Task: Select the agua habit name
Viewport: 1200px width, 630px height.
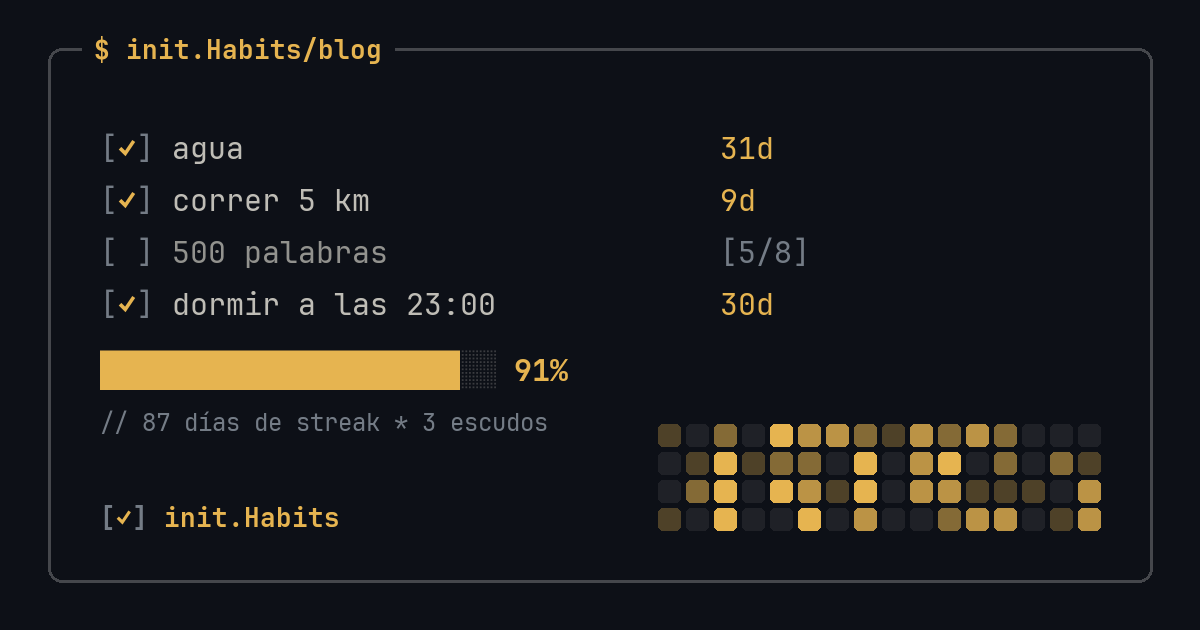Action: pyautogui.click(x=208, y=149)
